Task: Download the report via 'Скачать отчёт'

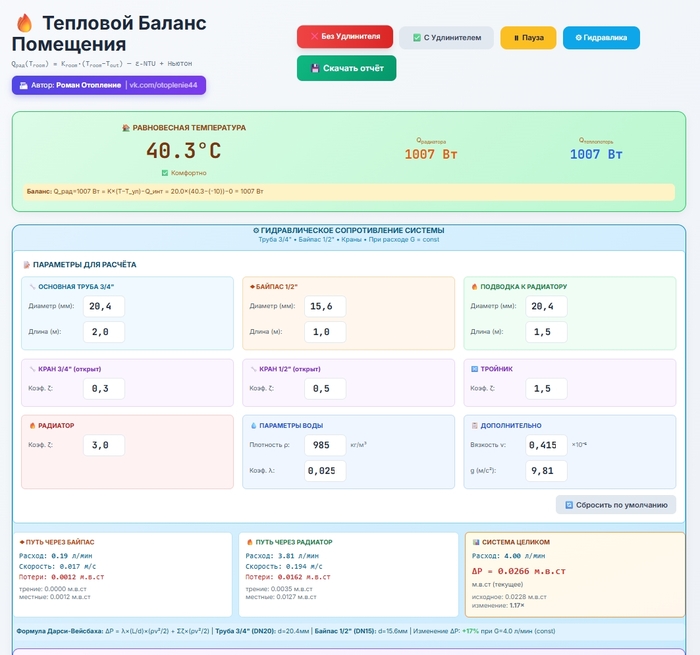Action: click(x=346, y=68)
